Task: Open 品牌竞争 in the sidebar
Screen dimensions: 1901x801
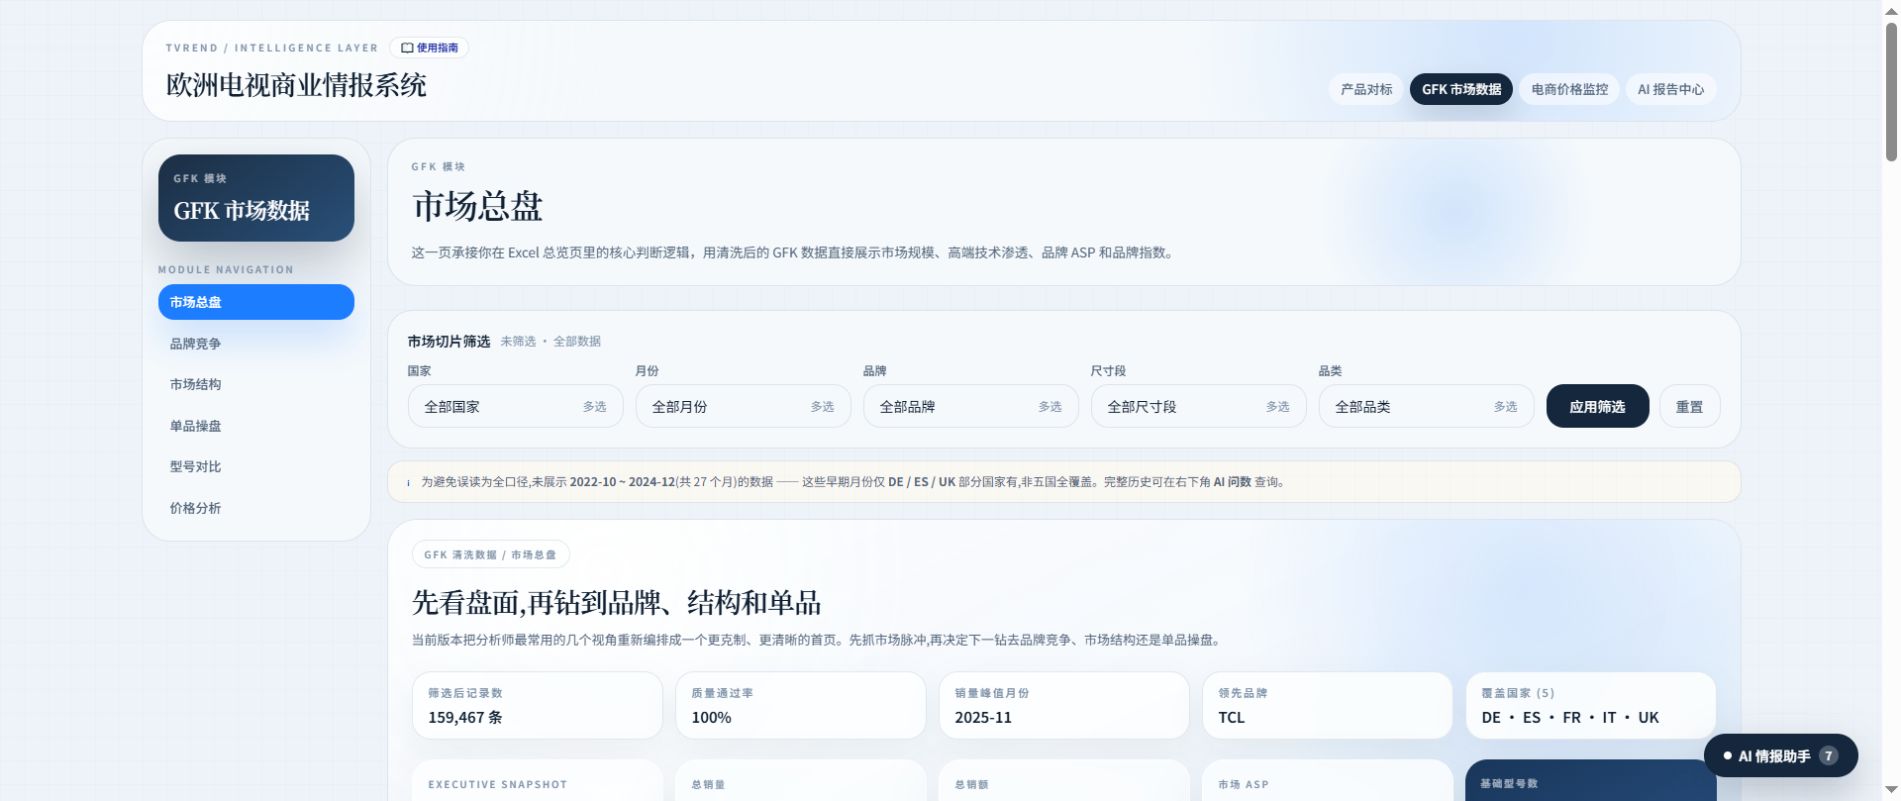Action: coord(256,344)
